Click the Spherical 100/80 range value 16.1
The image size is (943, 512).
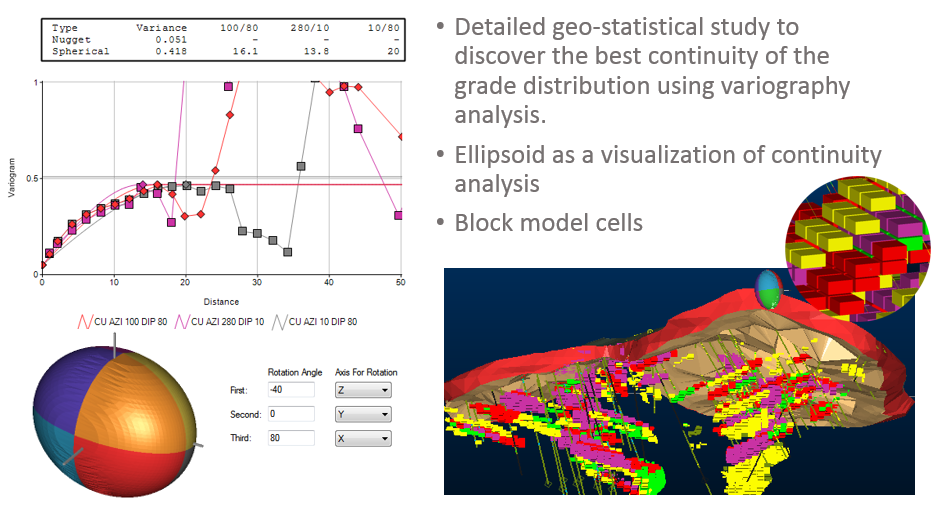(245, 52)
